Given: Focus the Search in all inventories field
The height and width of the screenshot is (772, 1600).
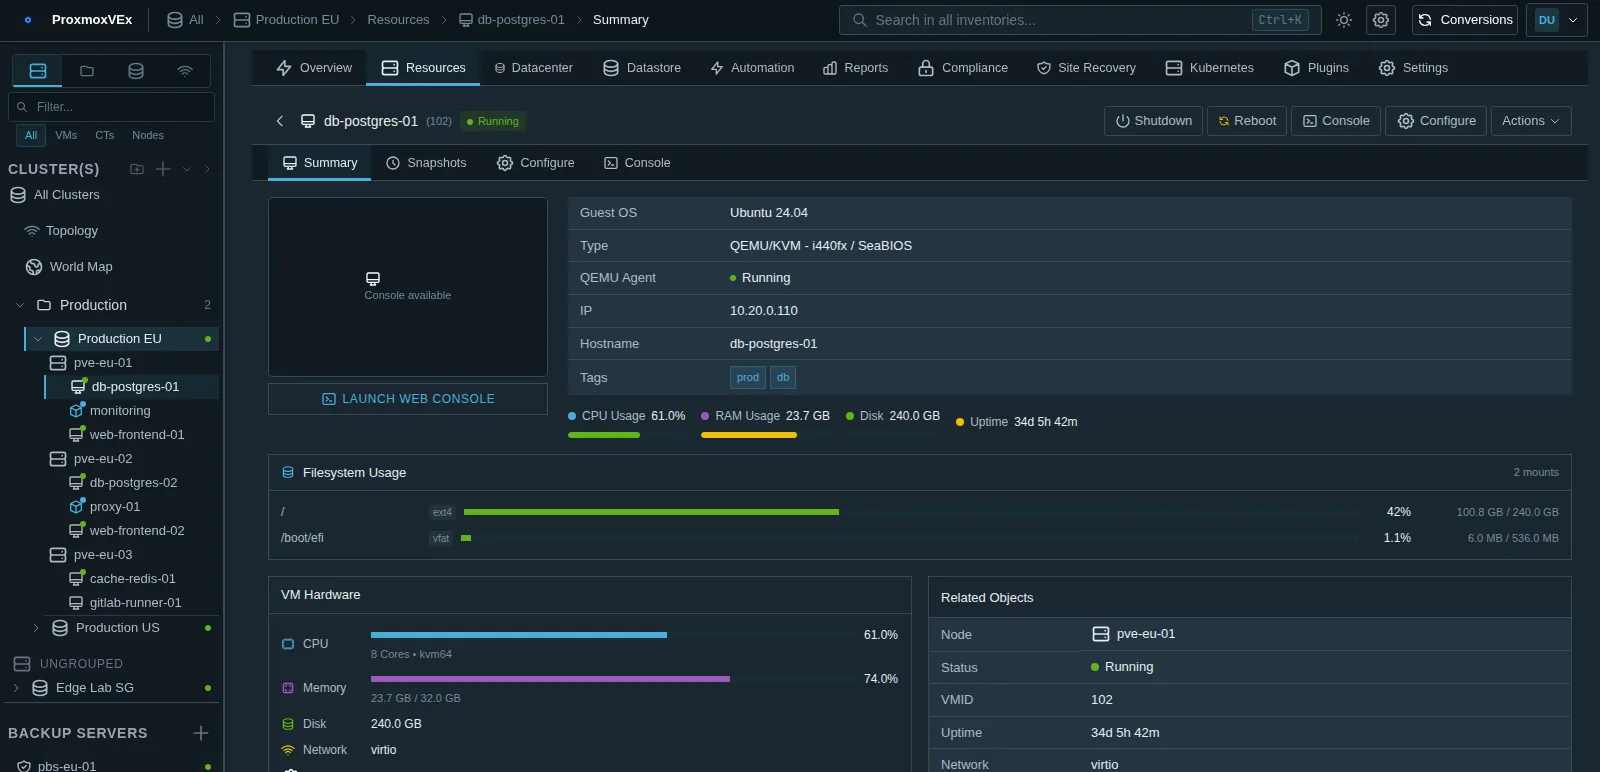Looking at the screenshot, I should click(x=1080, y=20).
